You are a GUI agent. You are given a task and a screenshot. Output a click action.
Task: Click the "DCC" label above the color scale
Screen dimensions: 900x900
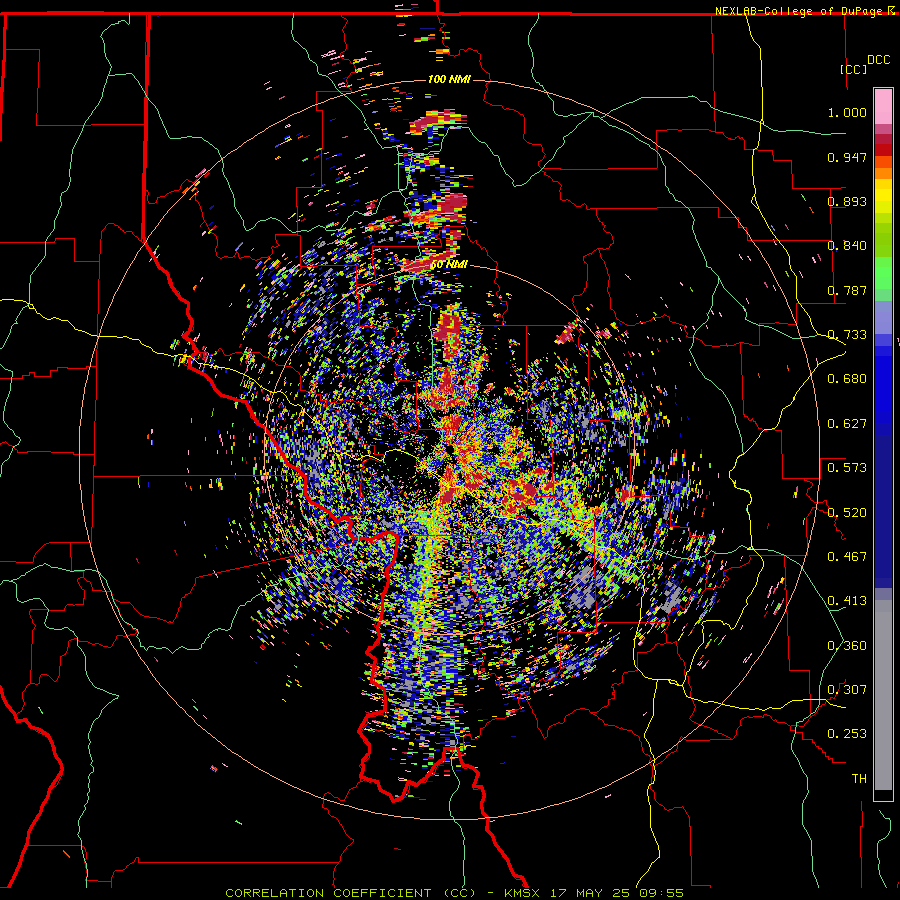[878, 60]
